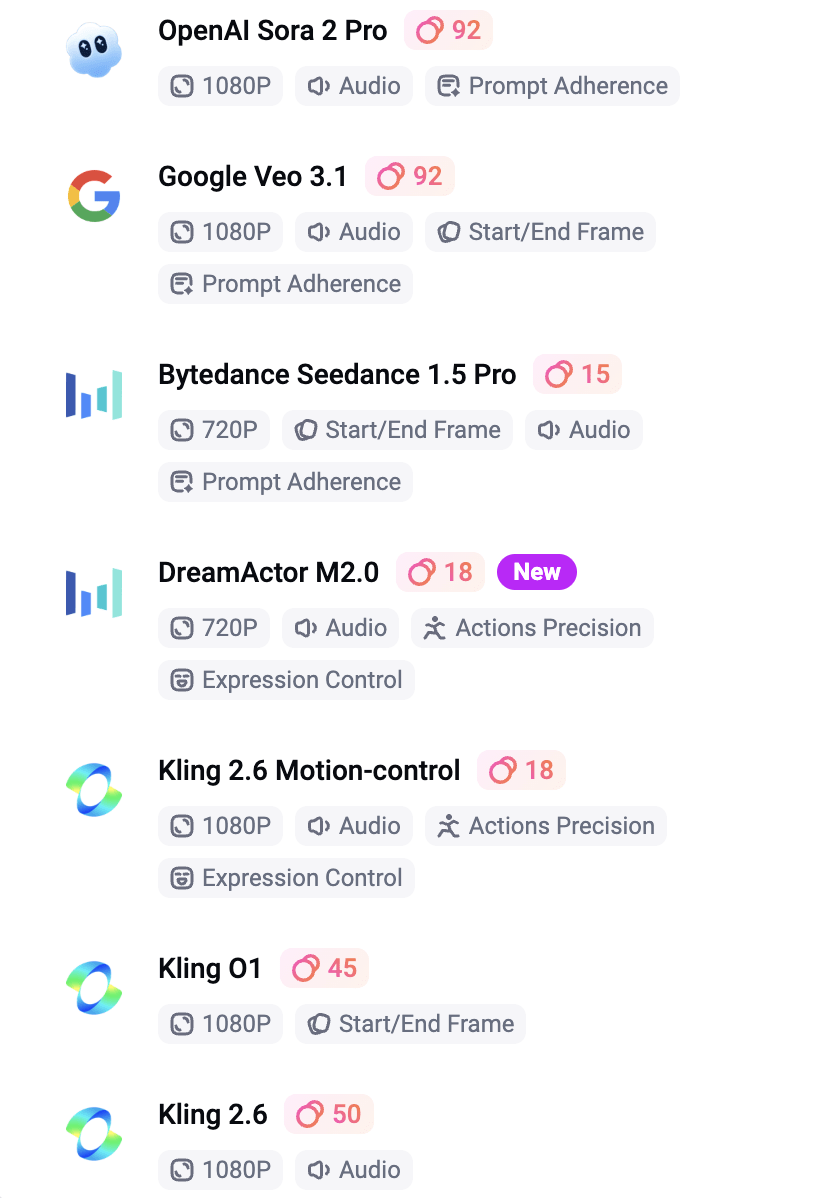Click Expression Control tag under DreamActor M2.0
This screenshot has height=1198, width=826.
point(286,680)
